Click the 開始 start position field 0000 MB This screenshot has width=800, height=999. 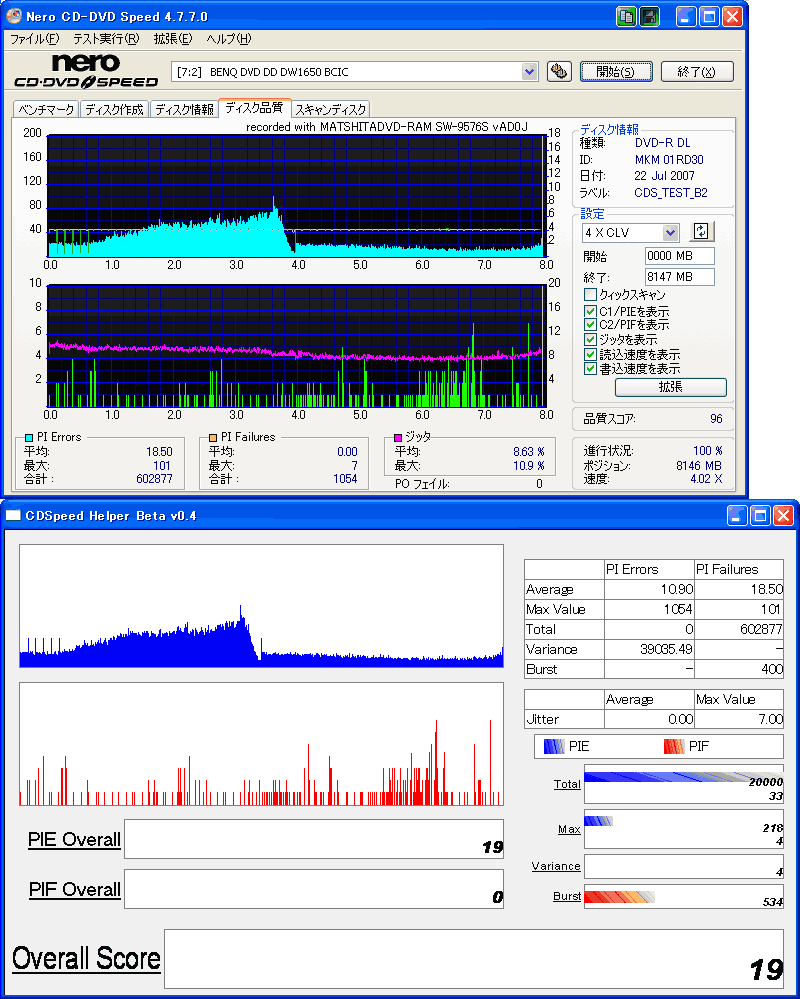tap(680, 256)
